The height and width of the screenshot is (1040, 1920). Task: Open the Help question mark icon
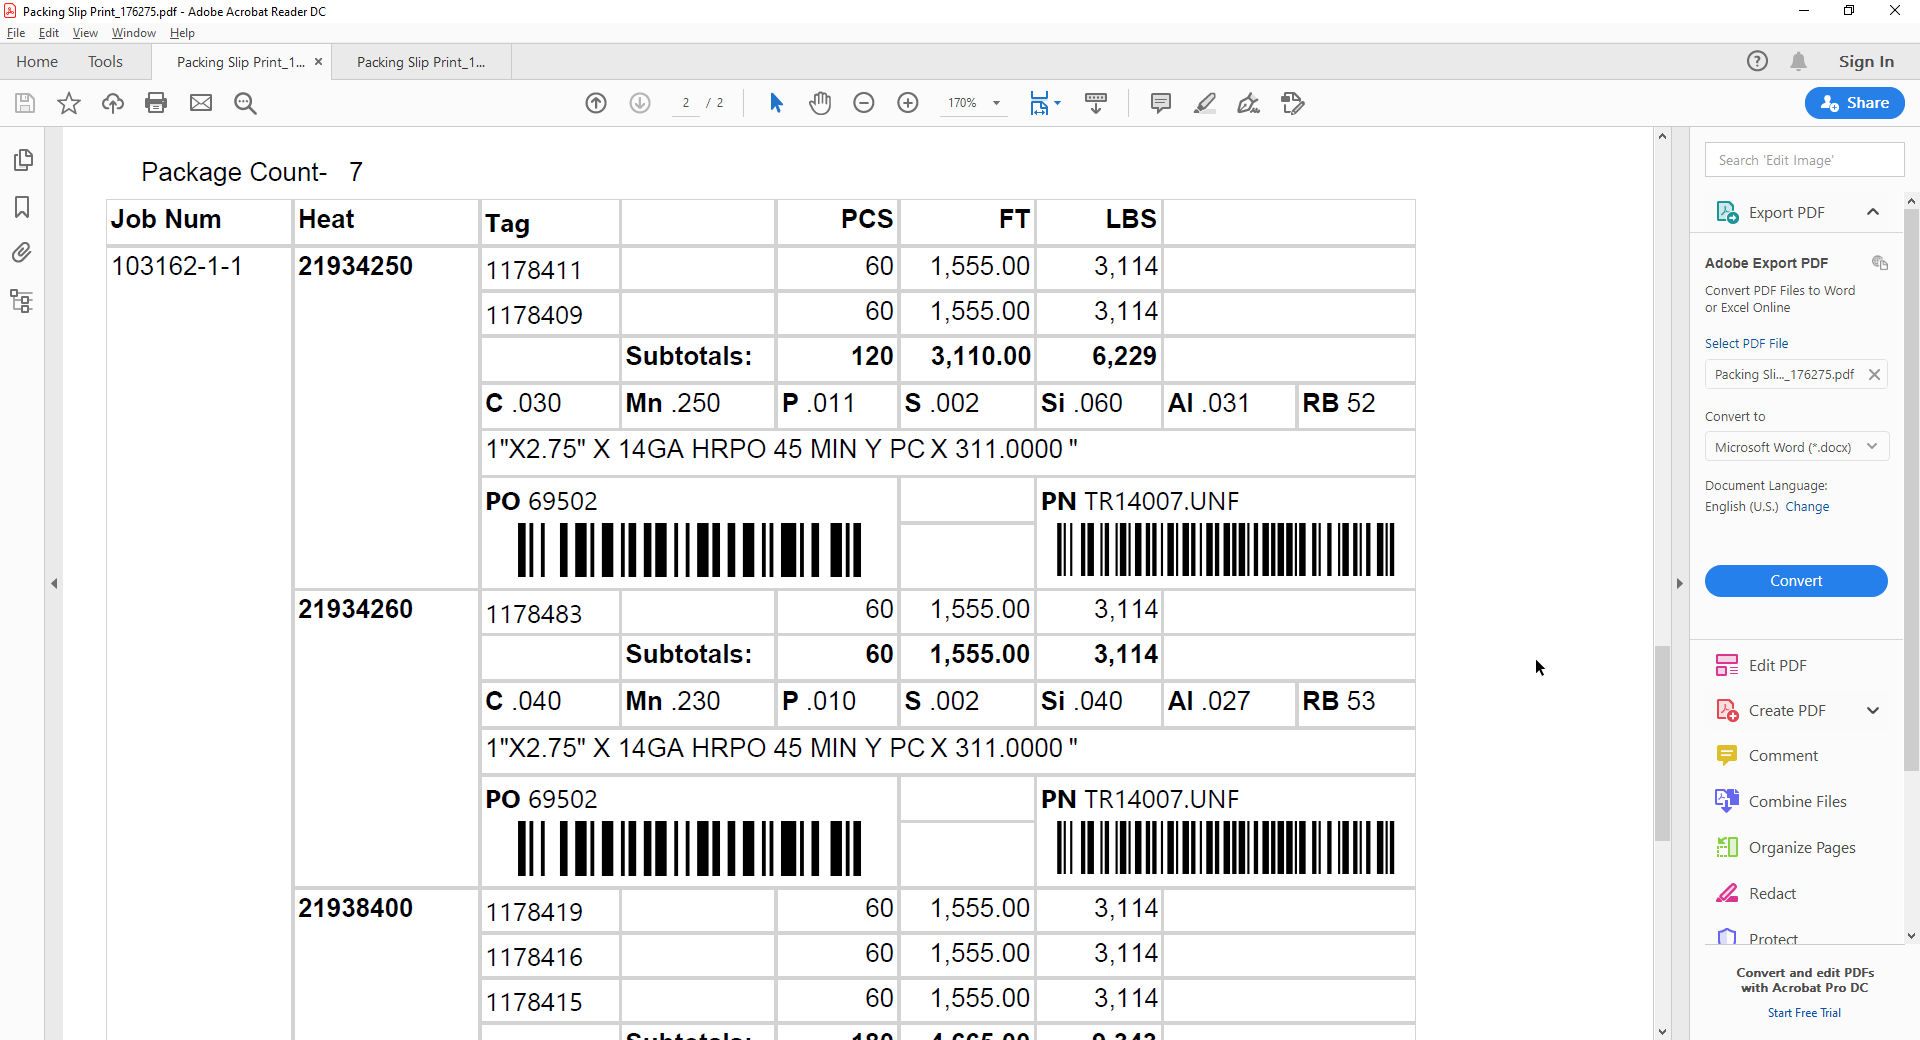[1757, 61]
